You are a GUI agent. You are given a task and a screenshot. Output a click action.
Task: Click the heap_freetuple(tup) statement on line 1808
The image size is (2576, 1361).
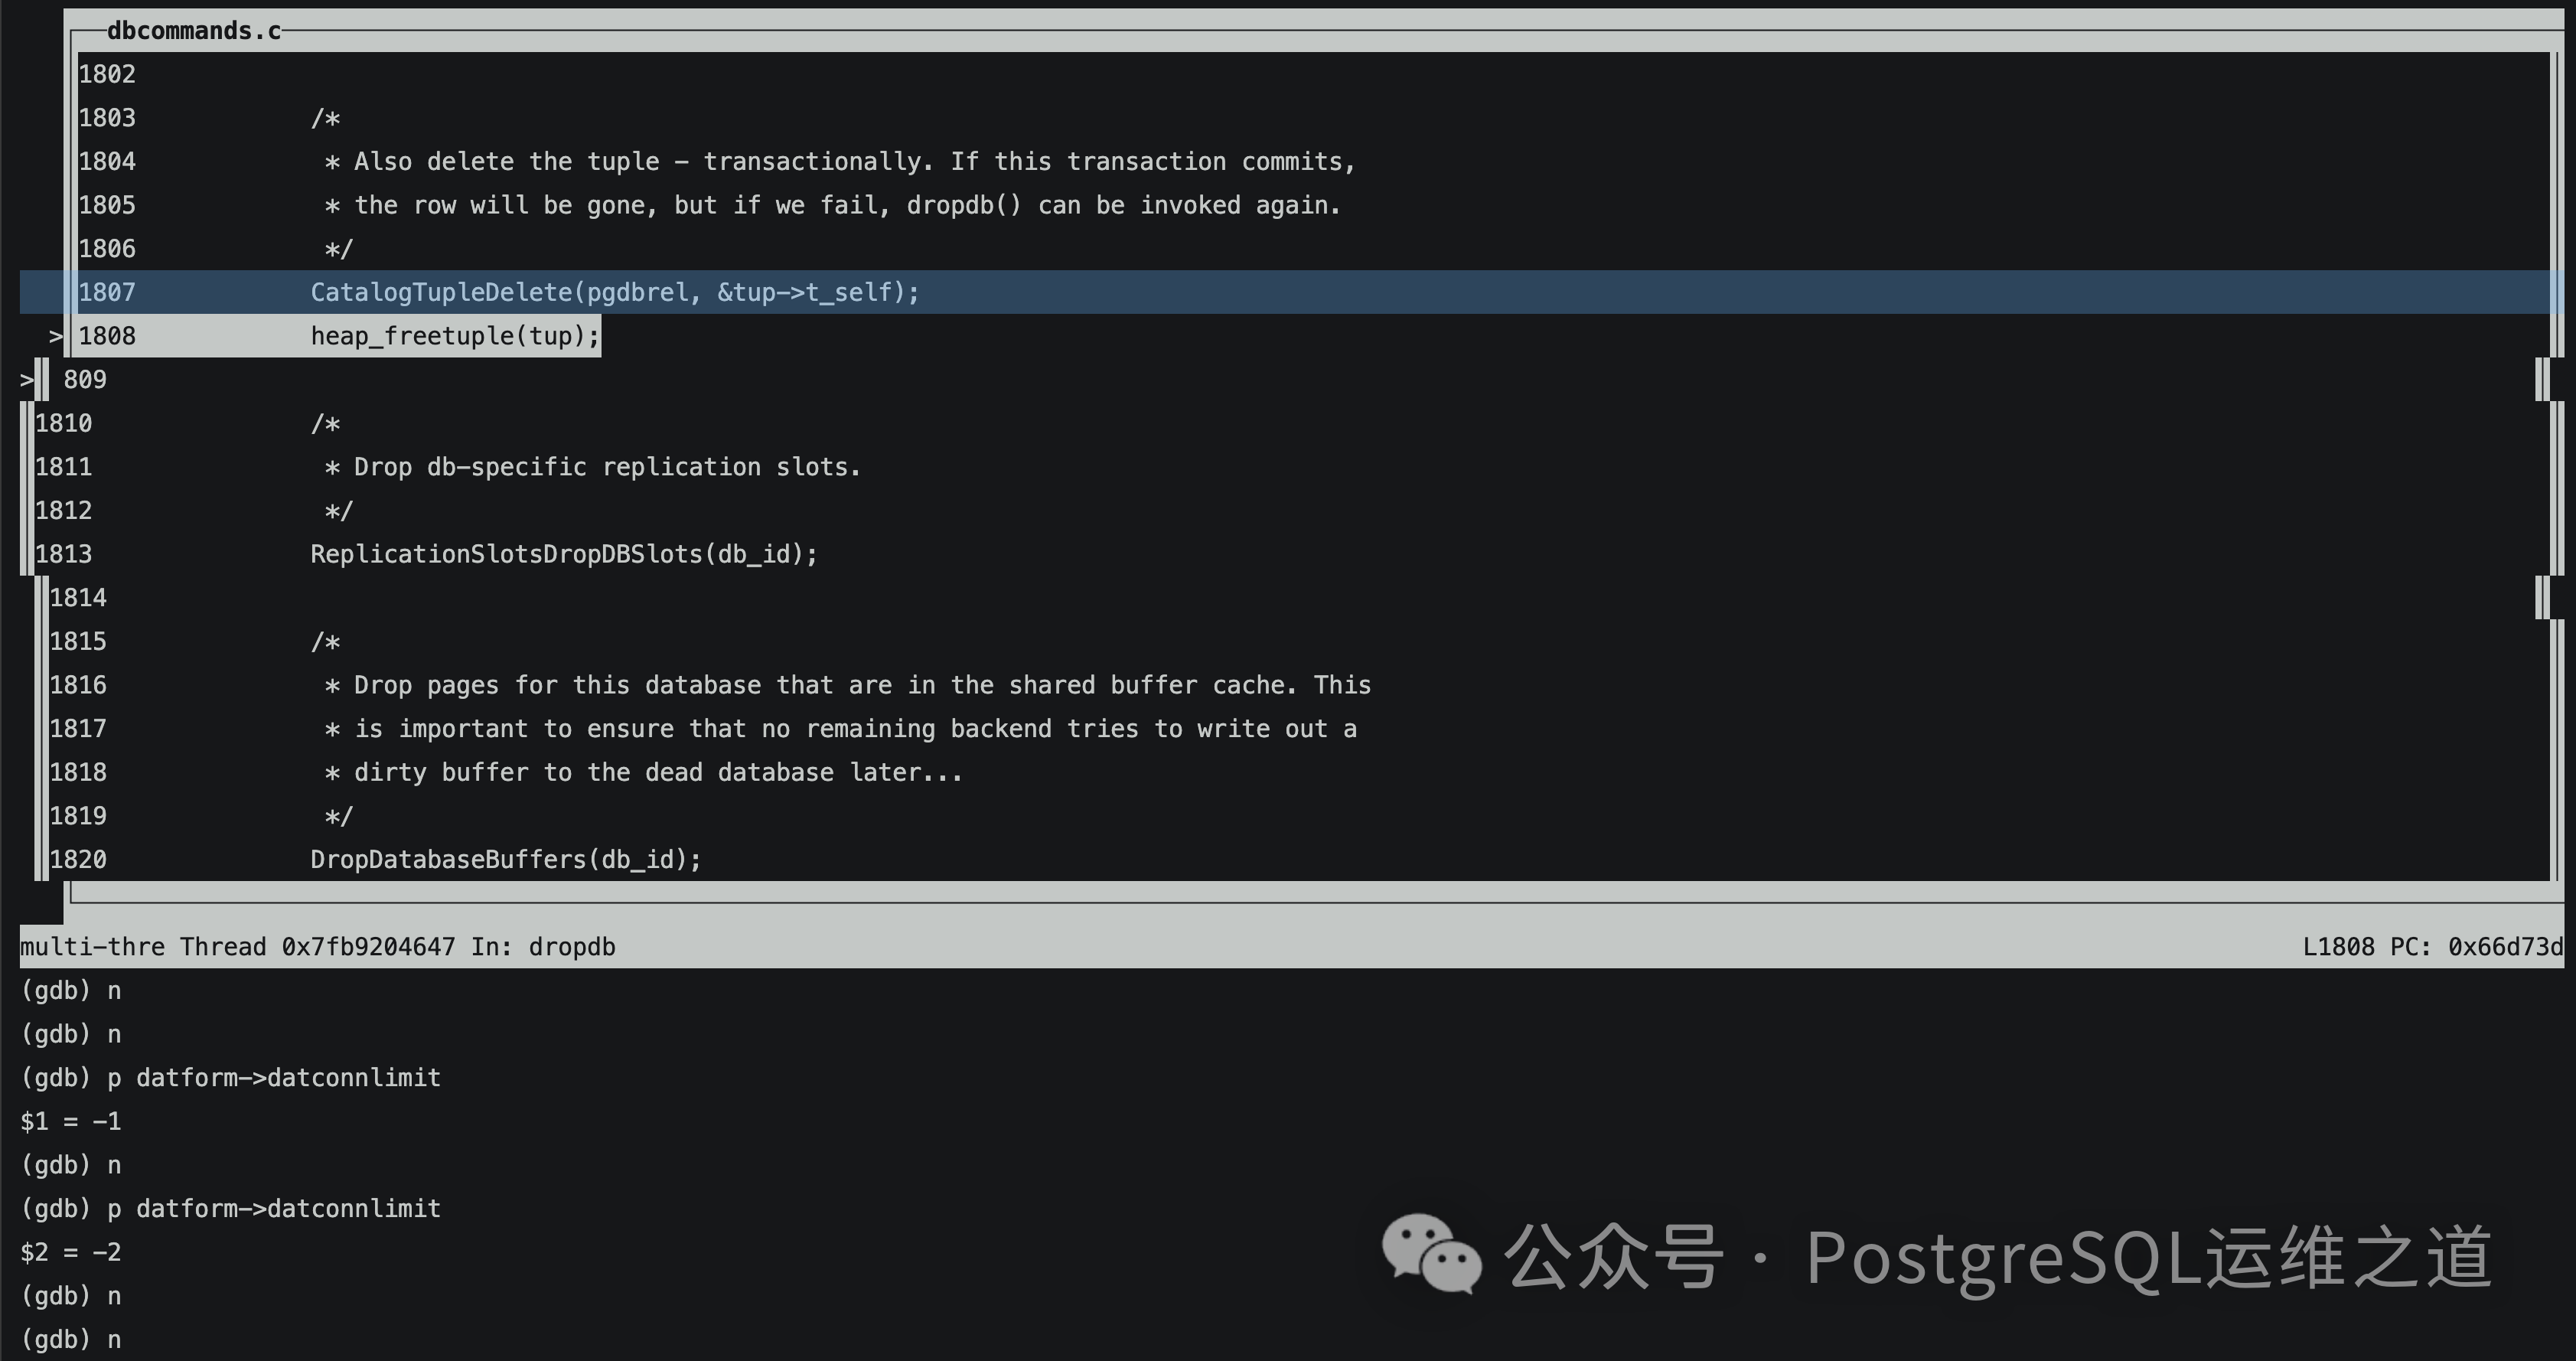point(455,336)
